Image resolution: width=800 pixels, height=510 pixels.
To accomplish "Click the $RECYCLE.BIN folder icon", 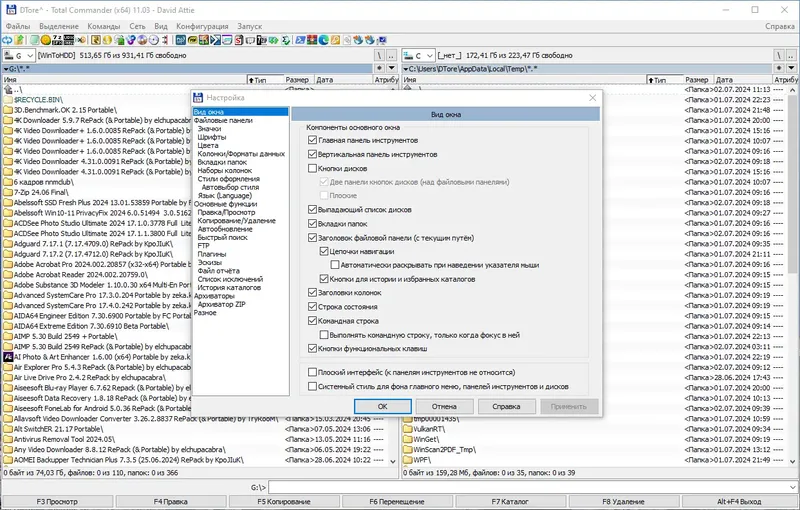I will (x=8, y=99).
